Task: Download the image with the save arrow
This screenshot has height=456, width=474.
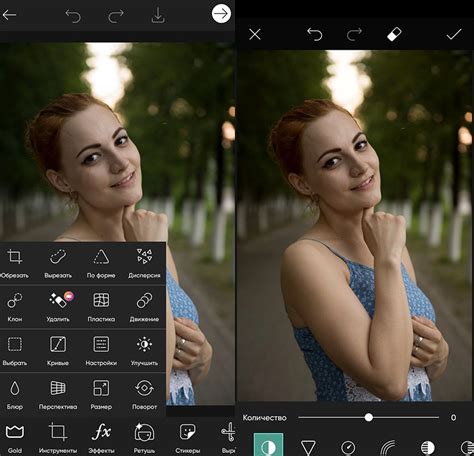Action: [158, 15]
